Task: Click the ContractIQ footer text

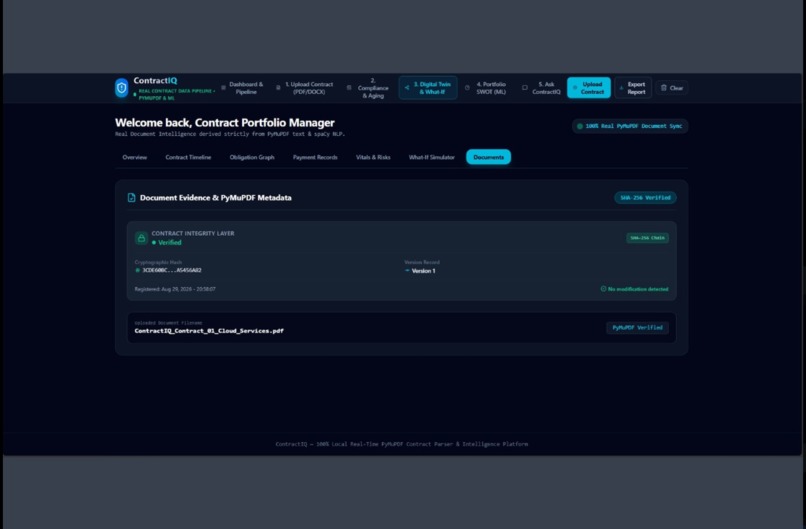Action: coord(401,444)
